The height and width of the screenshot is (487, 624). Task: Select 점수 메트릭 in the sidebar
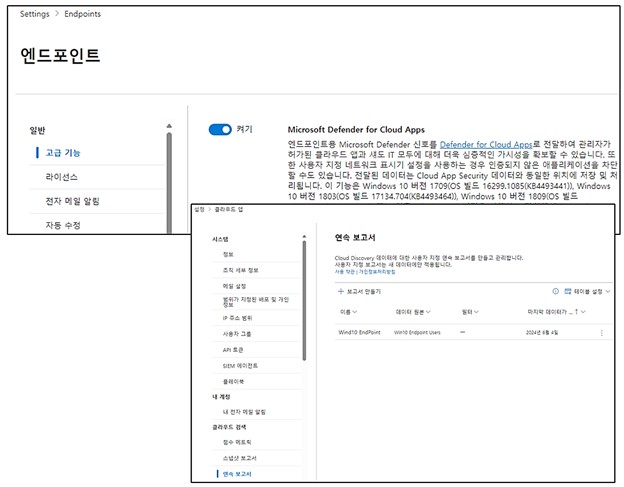(237, 442)
